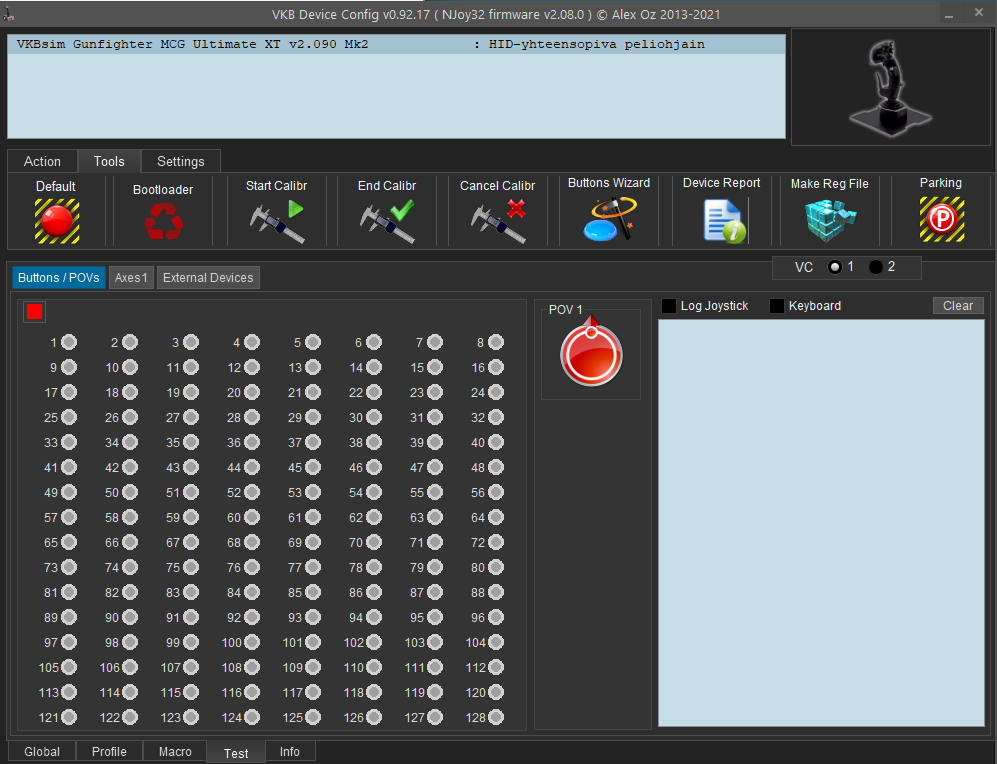Click the Default red button icon

click(57, 221)
